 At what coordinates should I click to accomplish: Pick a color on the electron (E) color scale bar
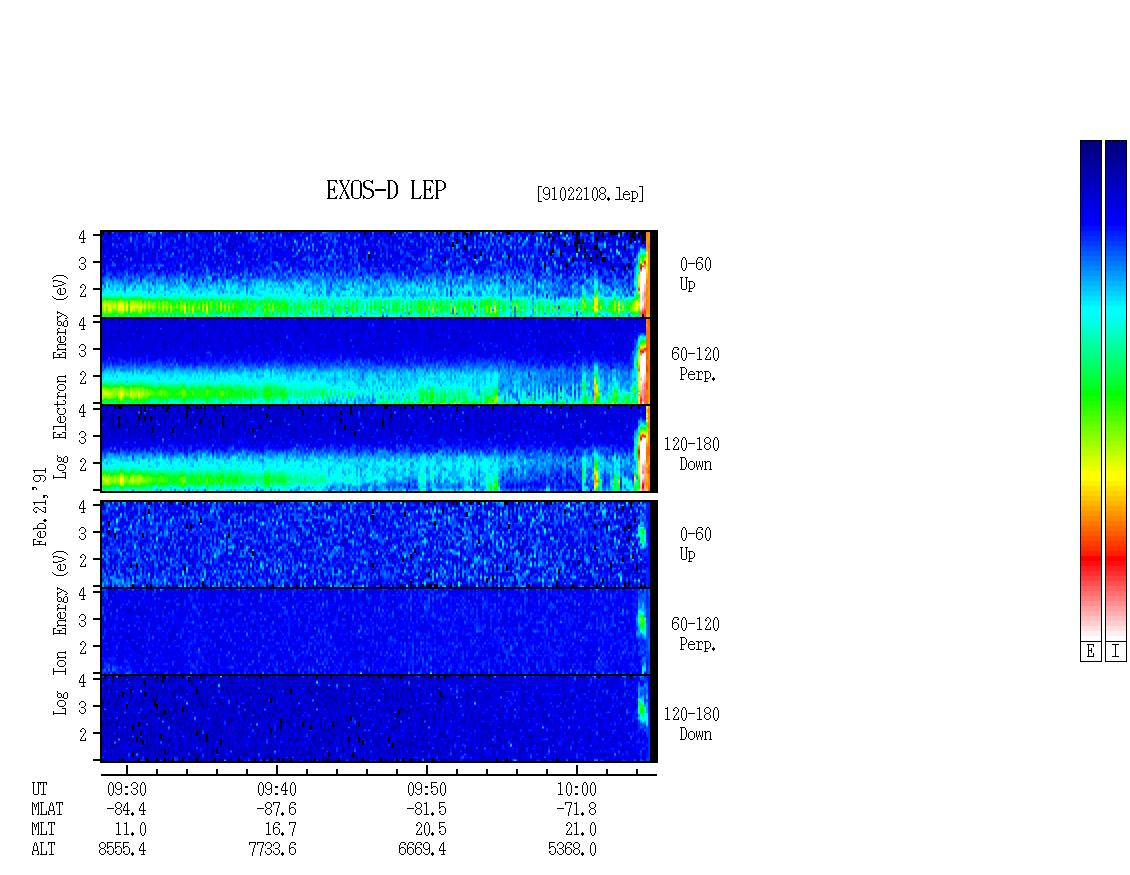click(x=1090, y=390)
